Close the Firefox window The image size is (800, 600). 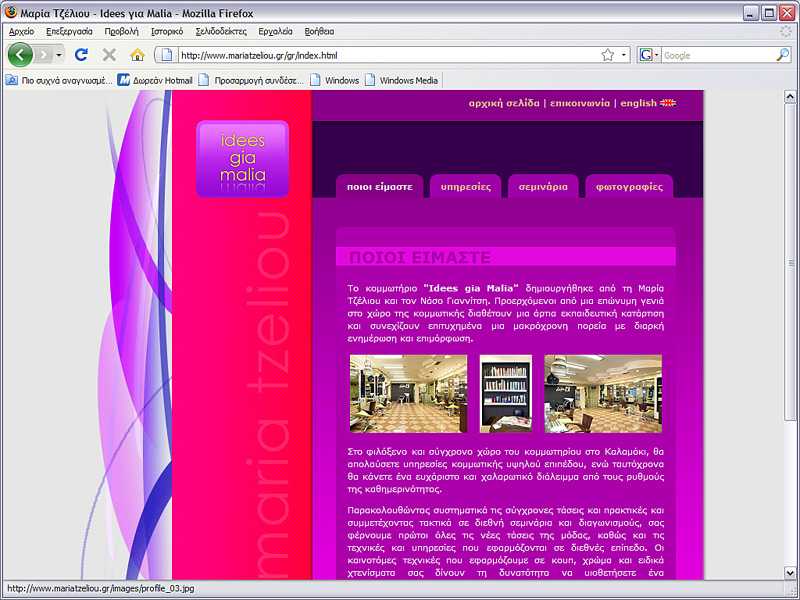coord(787,13)
